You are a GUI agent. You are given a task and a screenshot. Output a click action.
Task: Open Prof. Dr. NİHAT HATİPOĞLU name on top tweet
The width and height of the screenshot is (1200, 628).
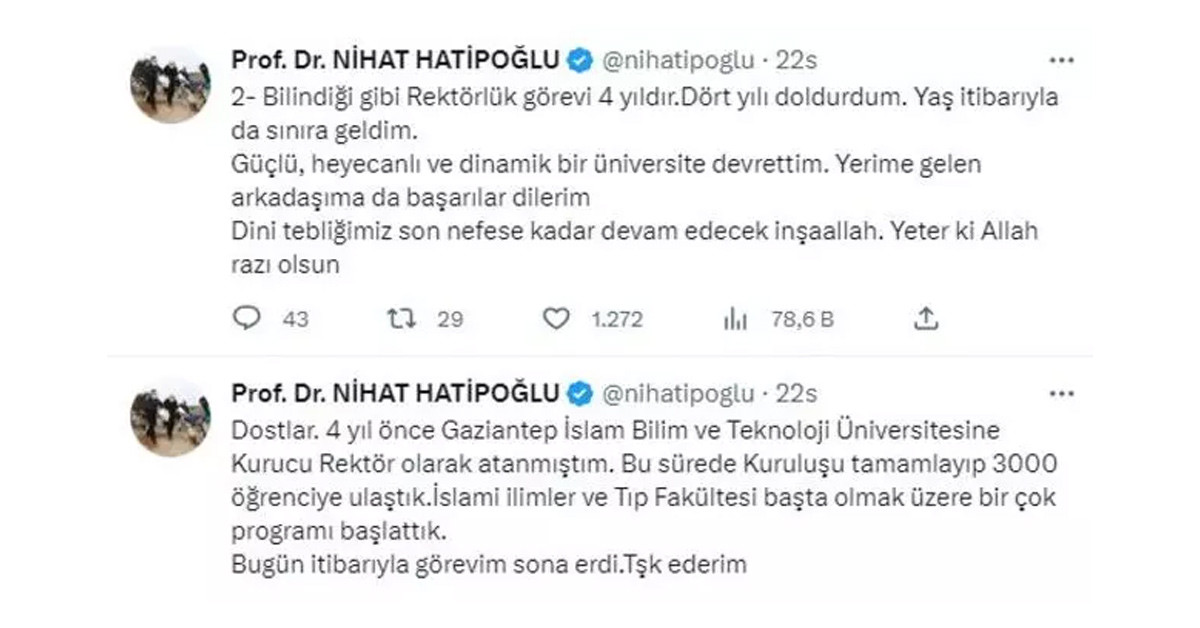[x=396, y=60]
